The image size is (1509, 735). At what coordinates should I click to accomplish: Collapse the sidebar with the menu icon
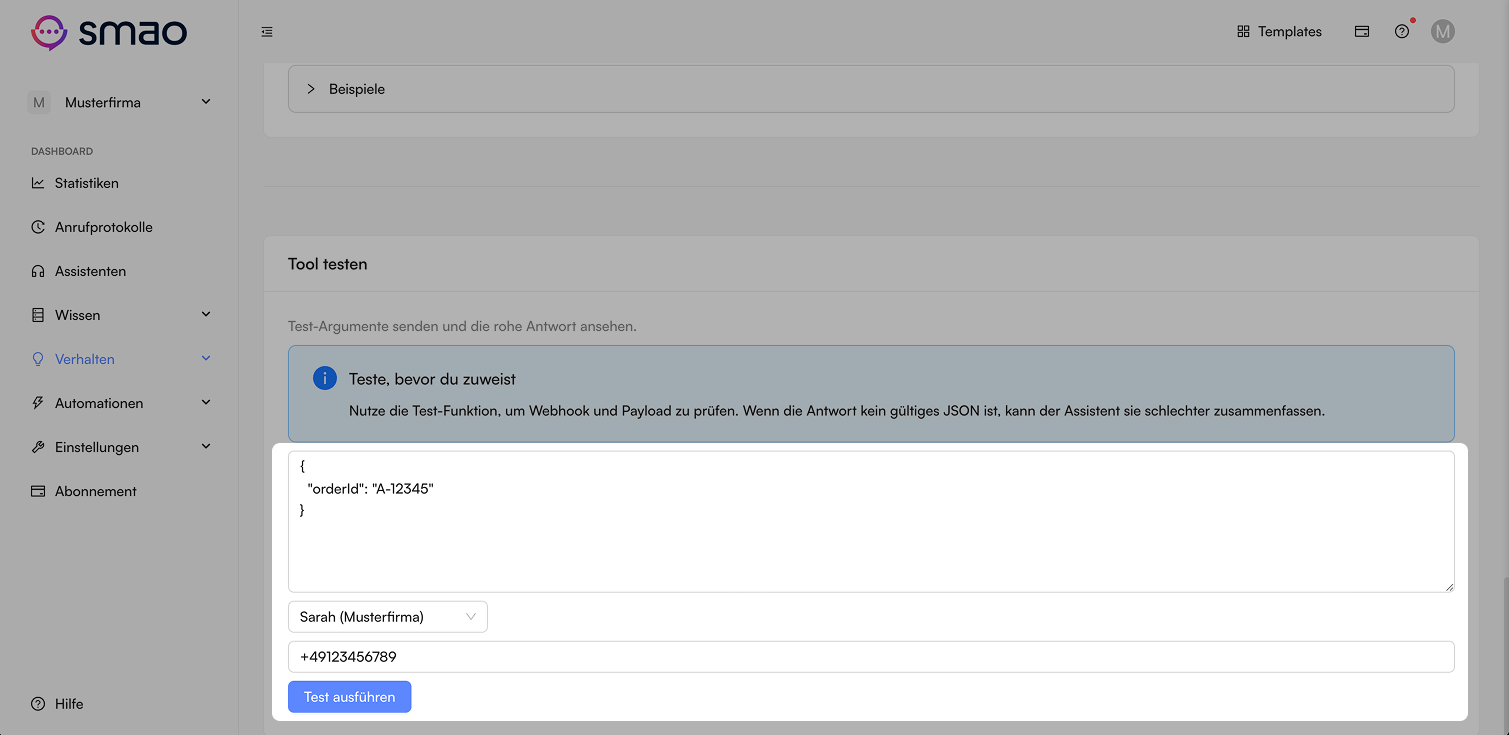point(267,32)
